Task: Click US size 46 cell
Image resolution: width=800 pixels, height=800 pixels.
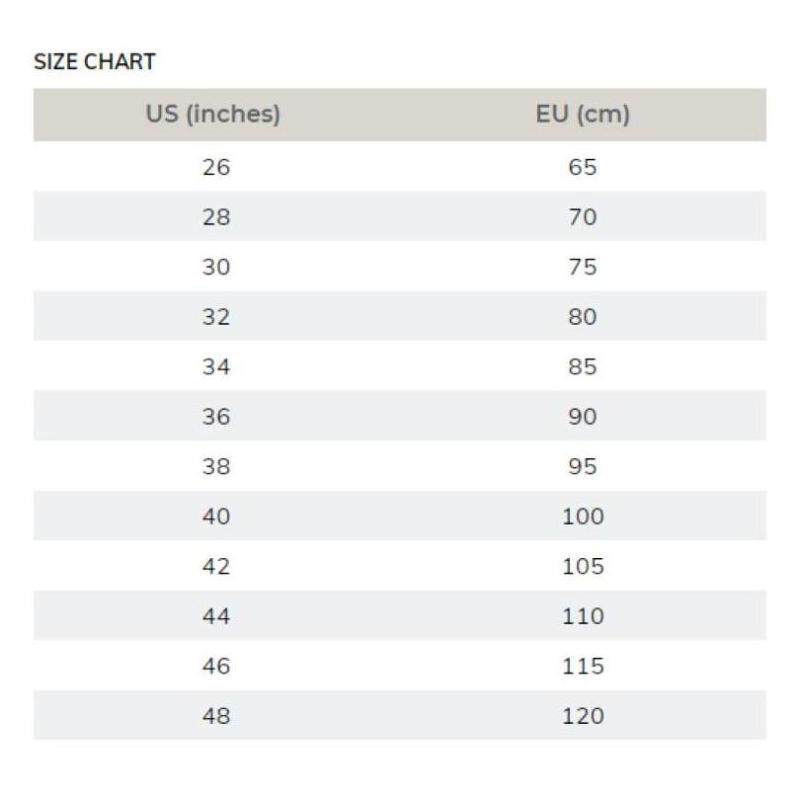Action: [x=216, y=667]
